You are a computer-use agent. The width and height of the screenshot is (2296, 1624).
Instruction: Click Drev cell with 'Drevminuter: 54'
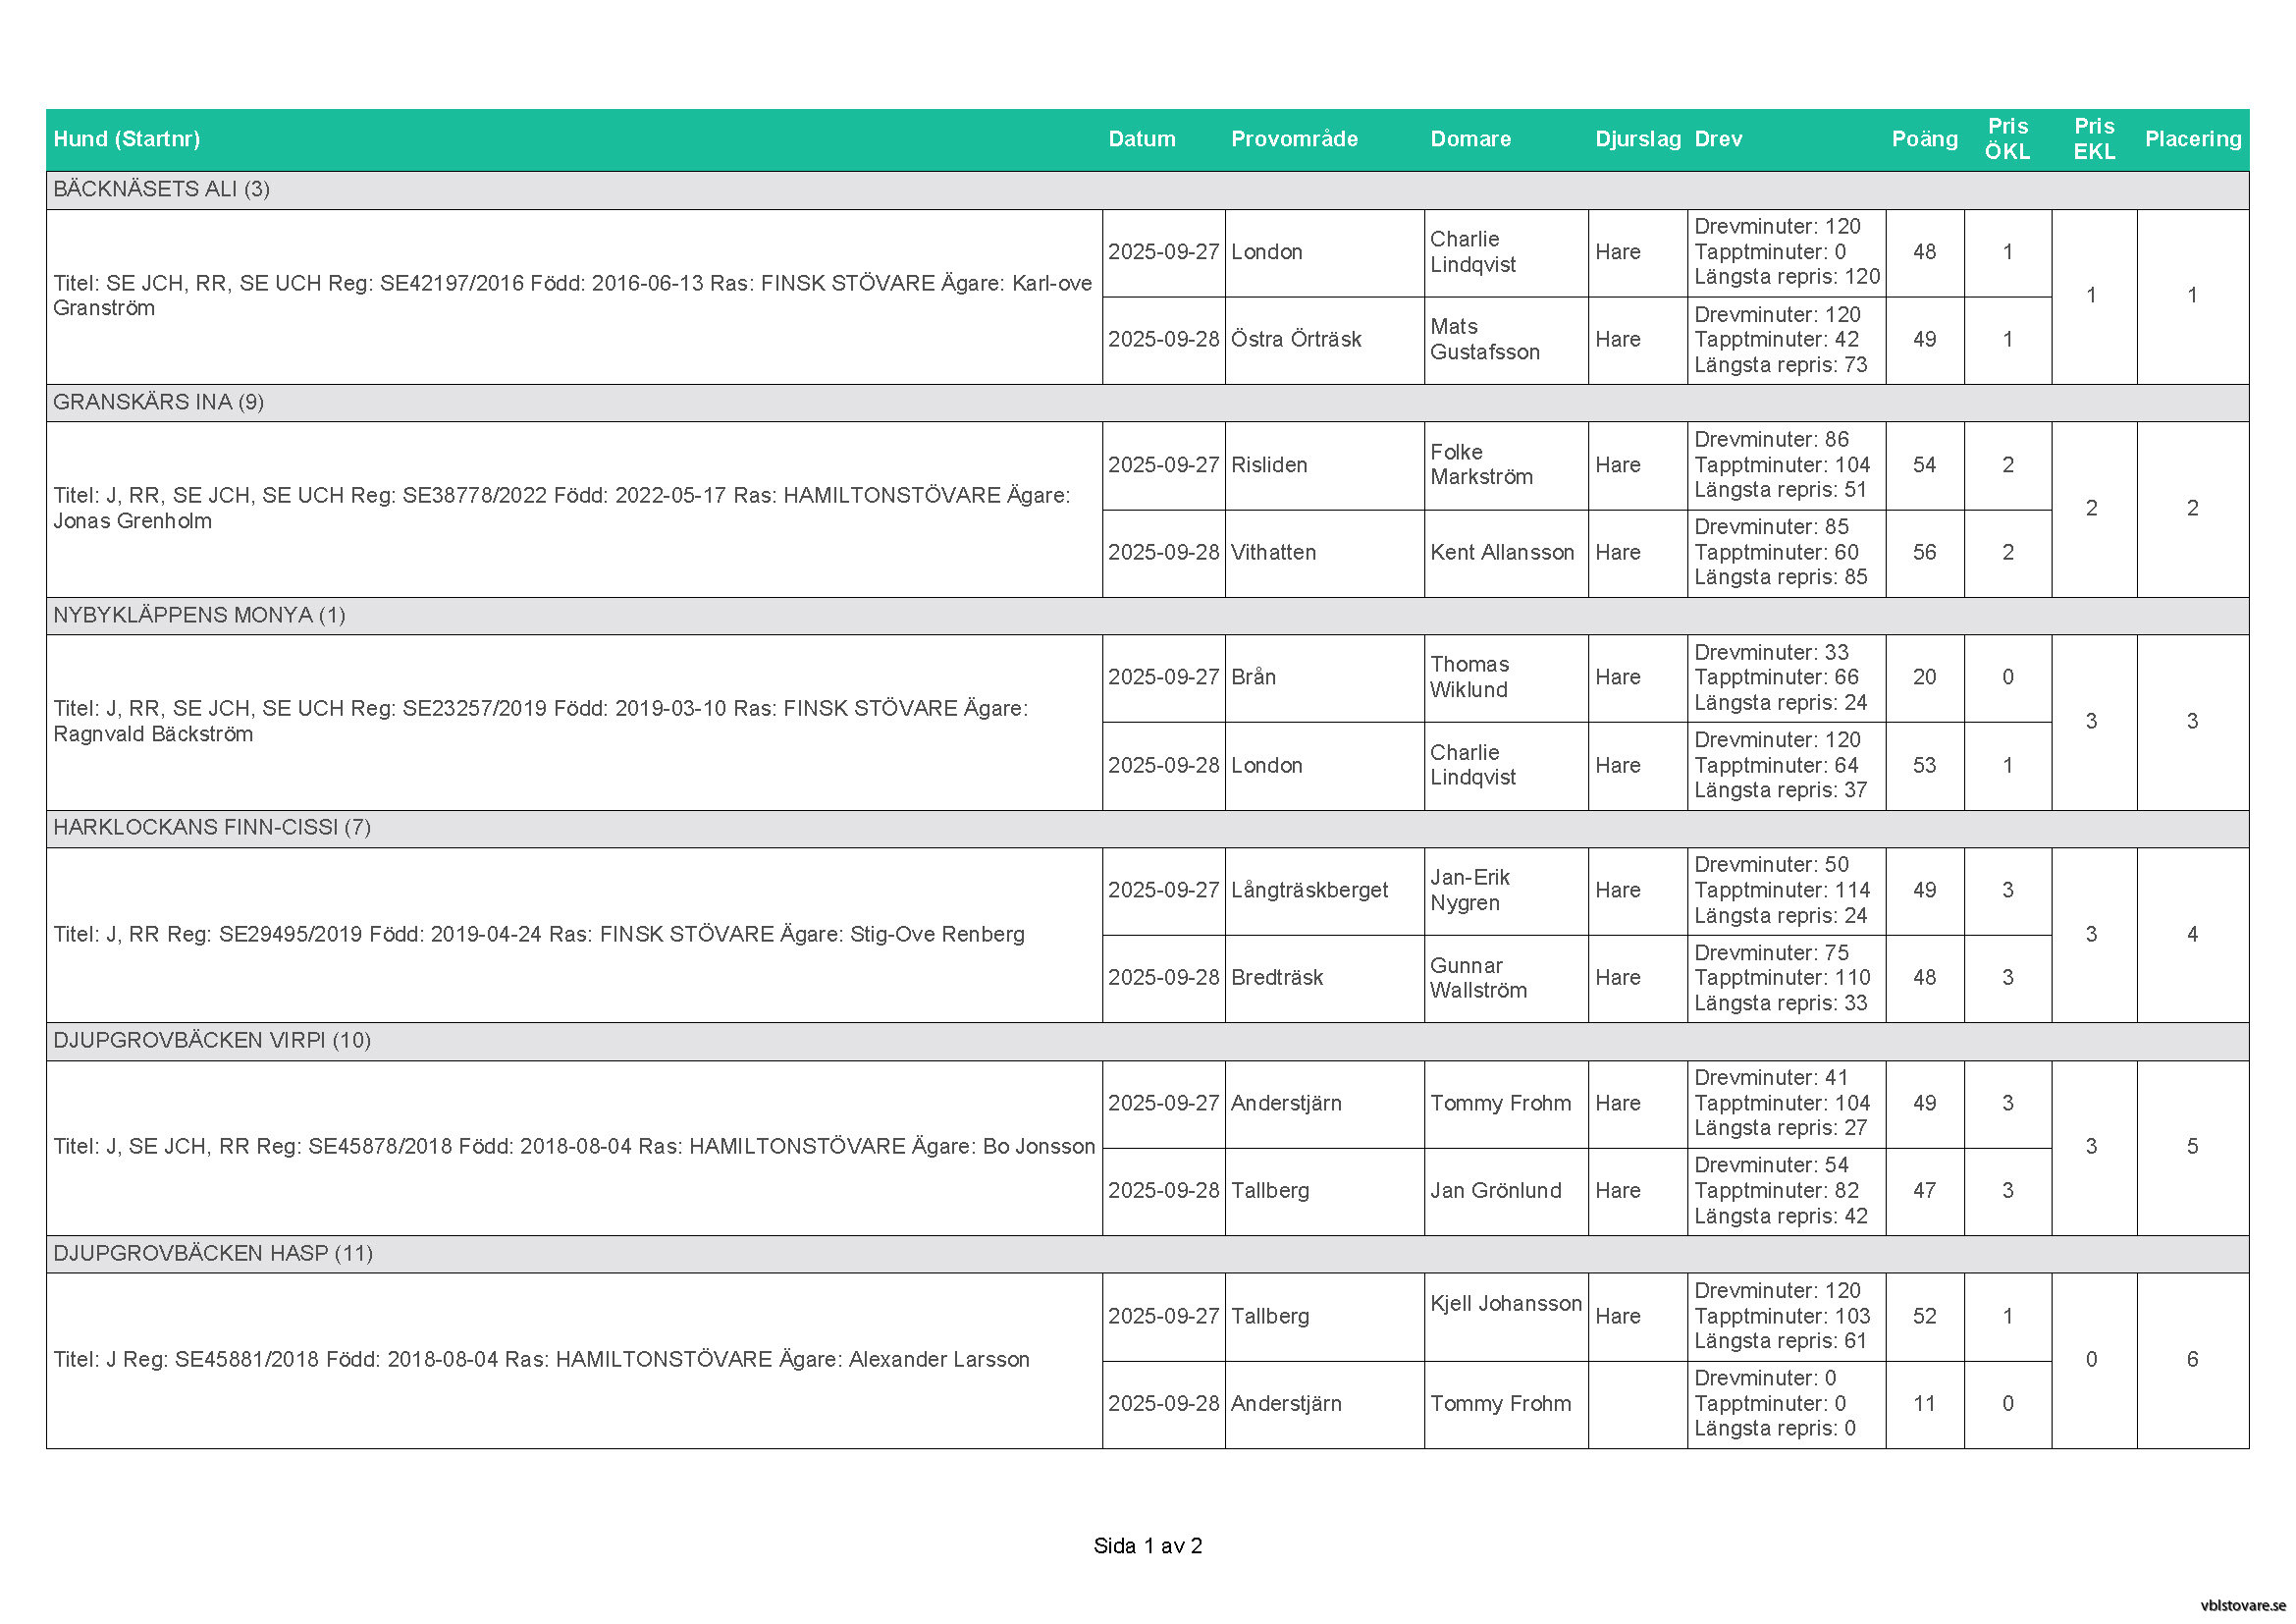1786,1192
